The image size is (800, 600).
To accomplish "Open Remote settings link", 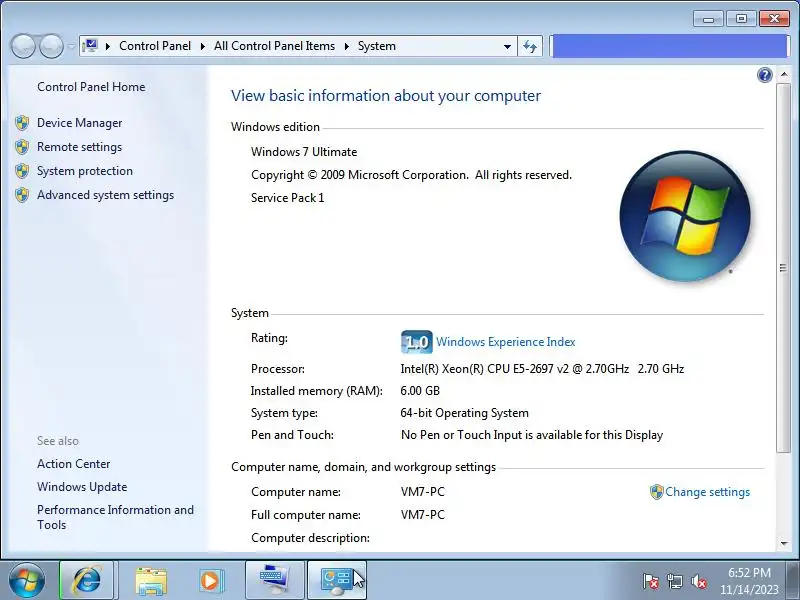I will click(x=80, y=147).
